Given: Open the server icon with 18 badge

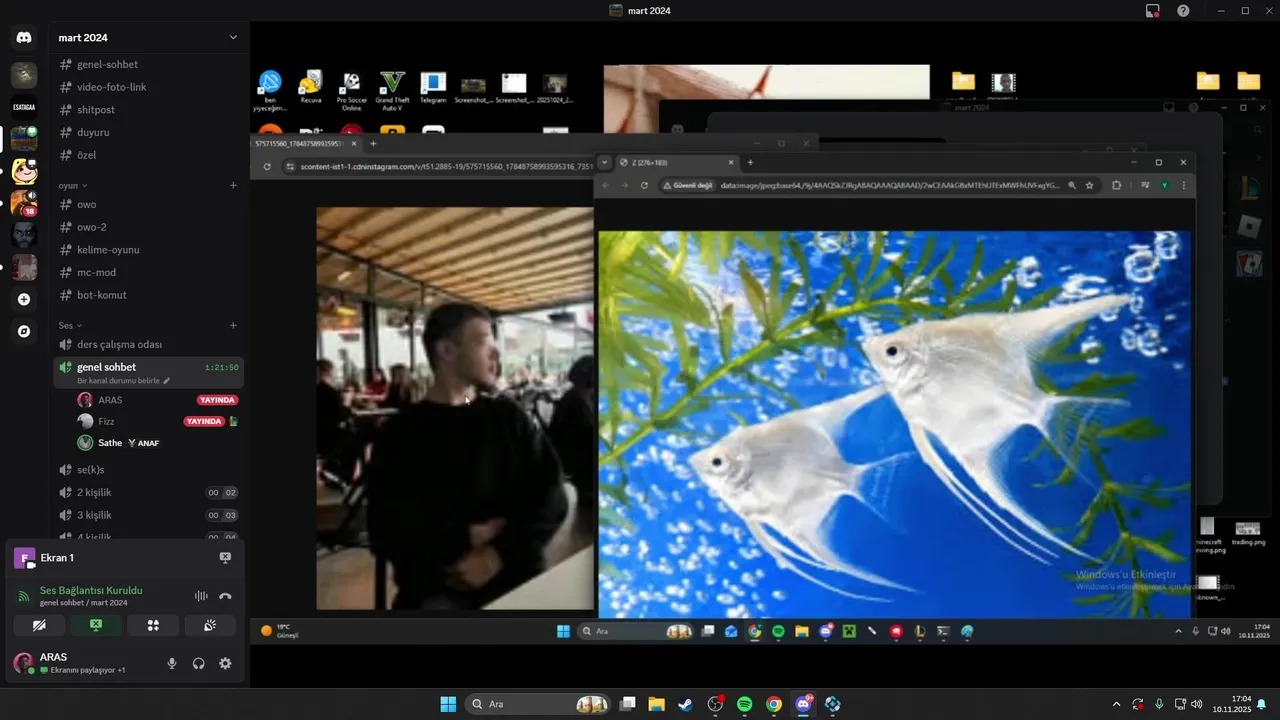Looking at the screenshot, I should (24, 203).
